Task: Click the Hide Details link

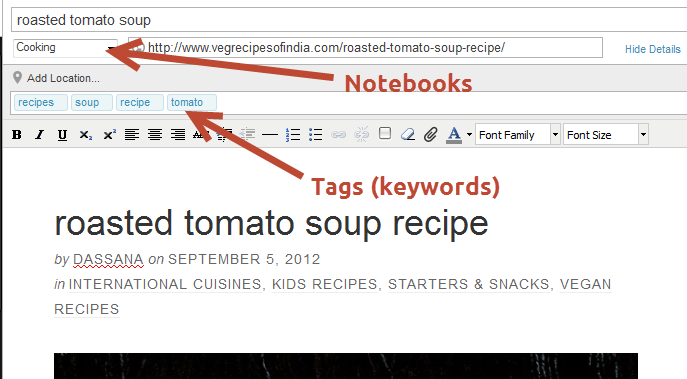Action: click(x=652, y=49)
